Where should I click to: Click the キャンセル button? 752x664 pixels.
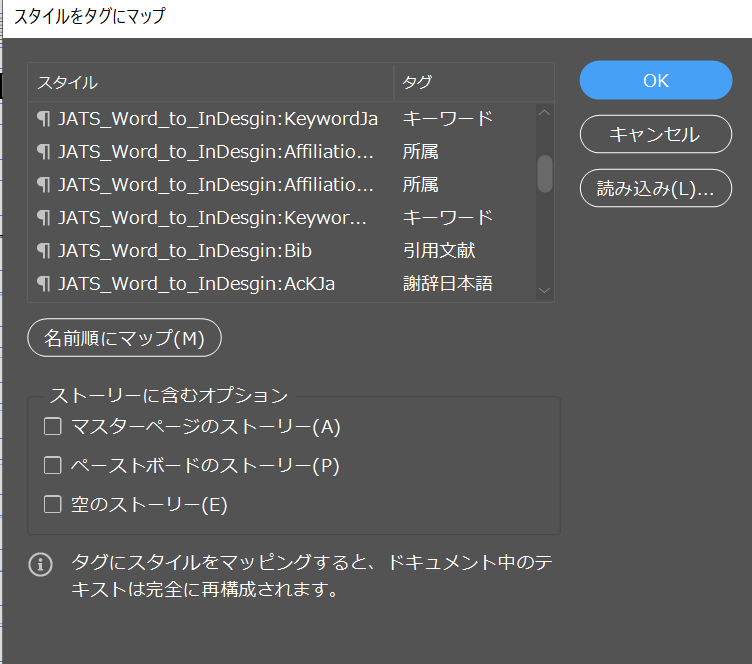click(656, 135)
